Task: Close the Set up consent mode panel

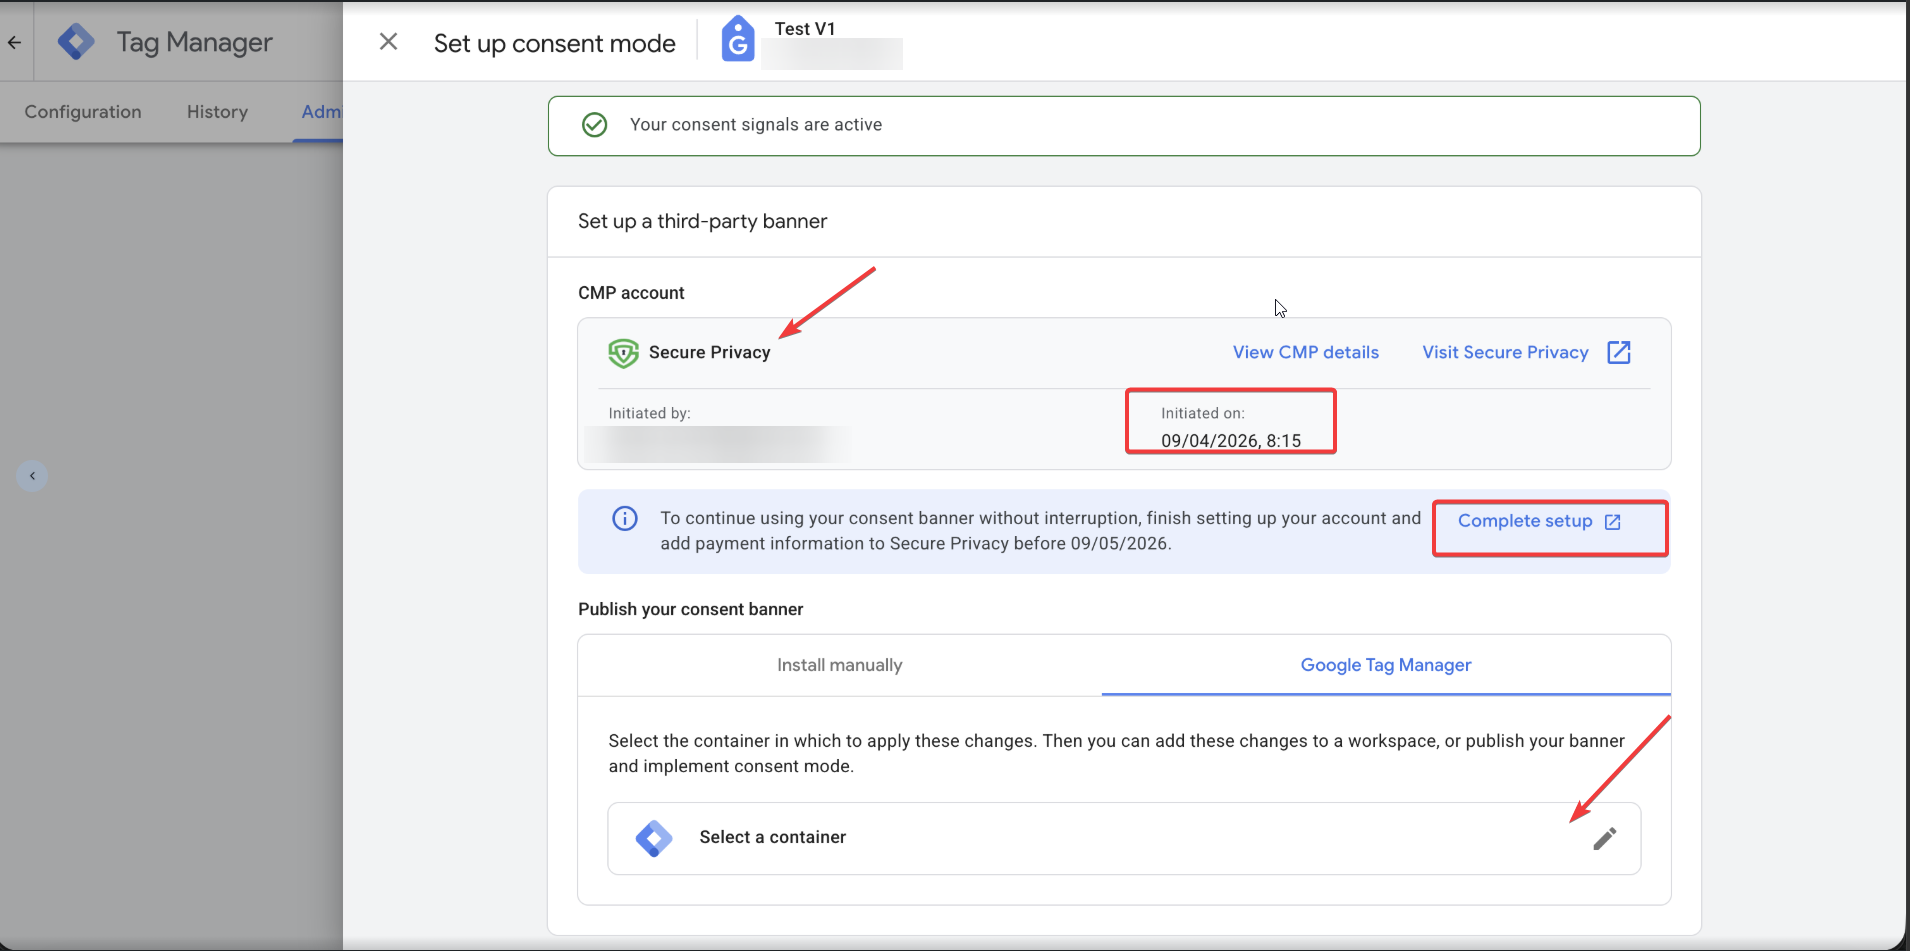Action: 388,41
